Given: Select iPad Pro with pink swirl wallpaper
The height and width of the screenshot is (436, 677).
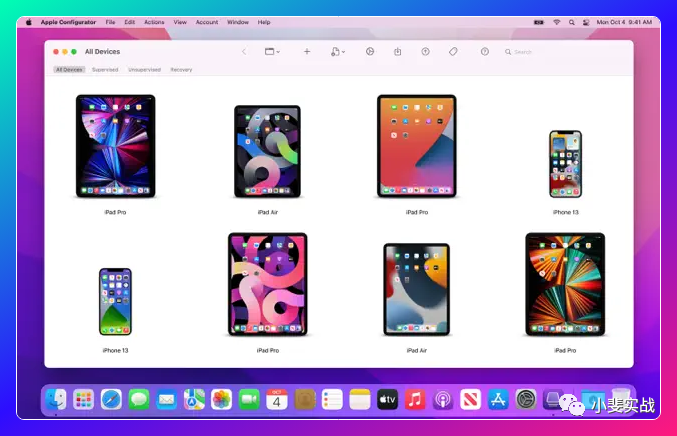Looking at the screenshot, I should [x=268, y=284].
